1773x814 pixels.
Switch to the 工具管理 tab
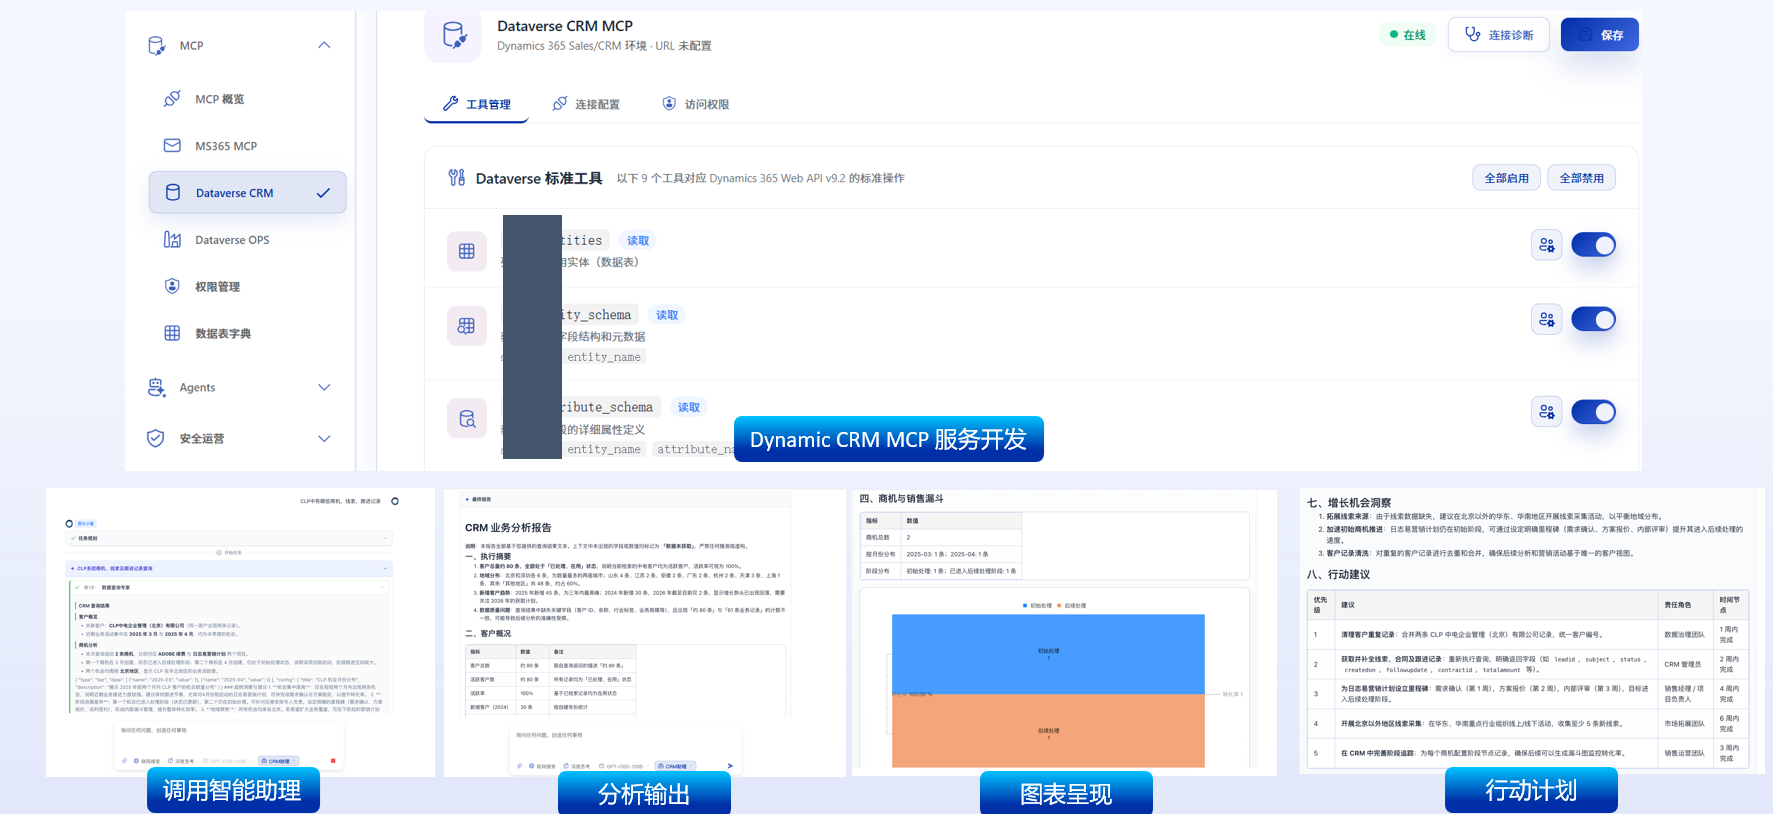click(476, 104)
